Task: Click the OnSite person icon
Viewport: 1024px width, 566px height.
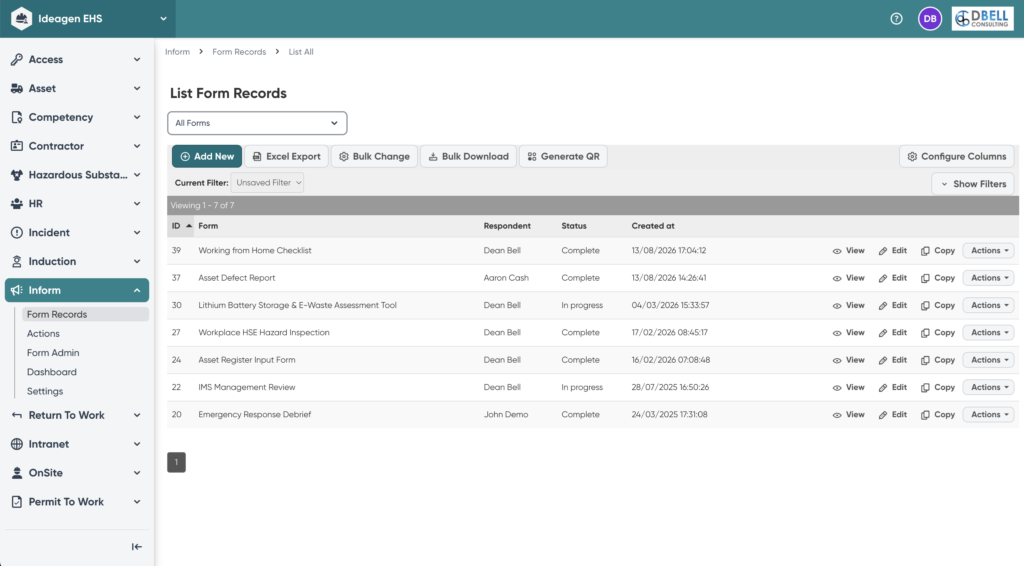Action: click(x=16, y=473)
